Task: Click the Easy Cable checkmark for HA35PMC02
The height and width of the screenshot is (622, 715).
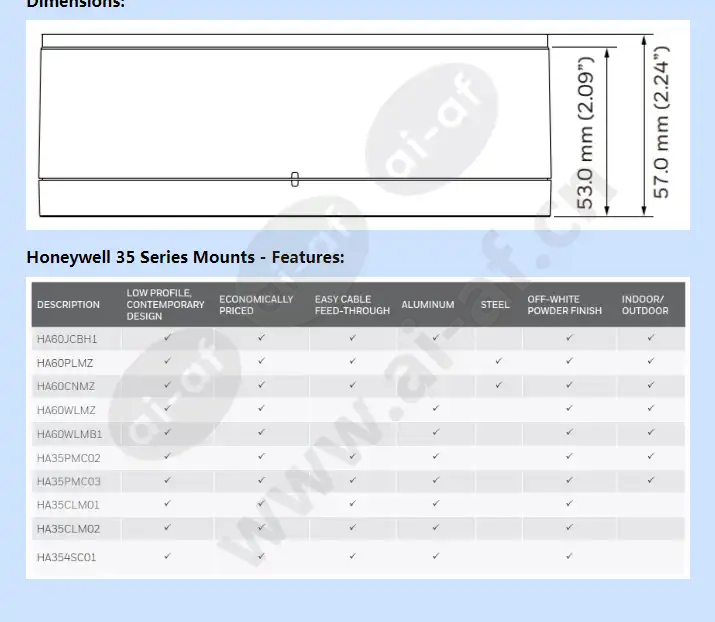Action: pyautogui.click(x=352, y=456)
